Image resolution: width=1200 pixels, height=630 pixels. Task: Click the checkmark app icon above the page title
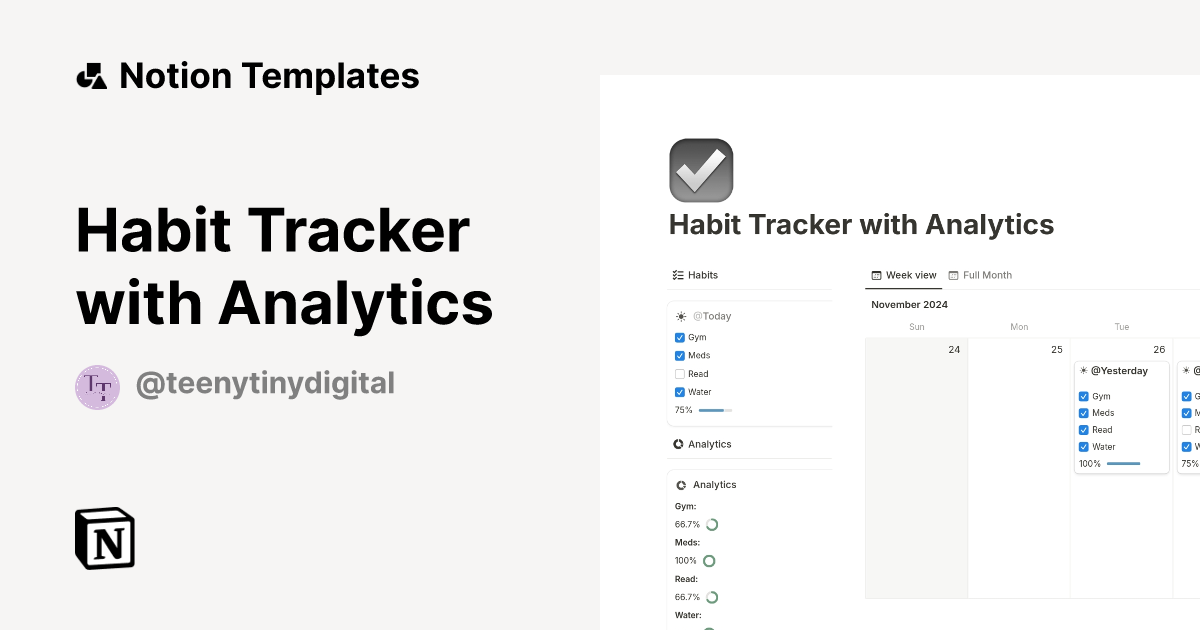pyautogui.click(x=700, y=170)
